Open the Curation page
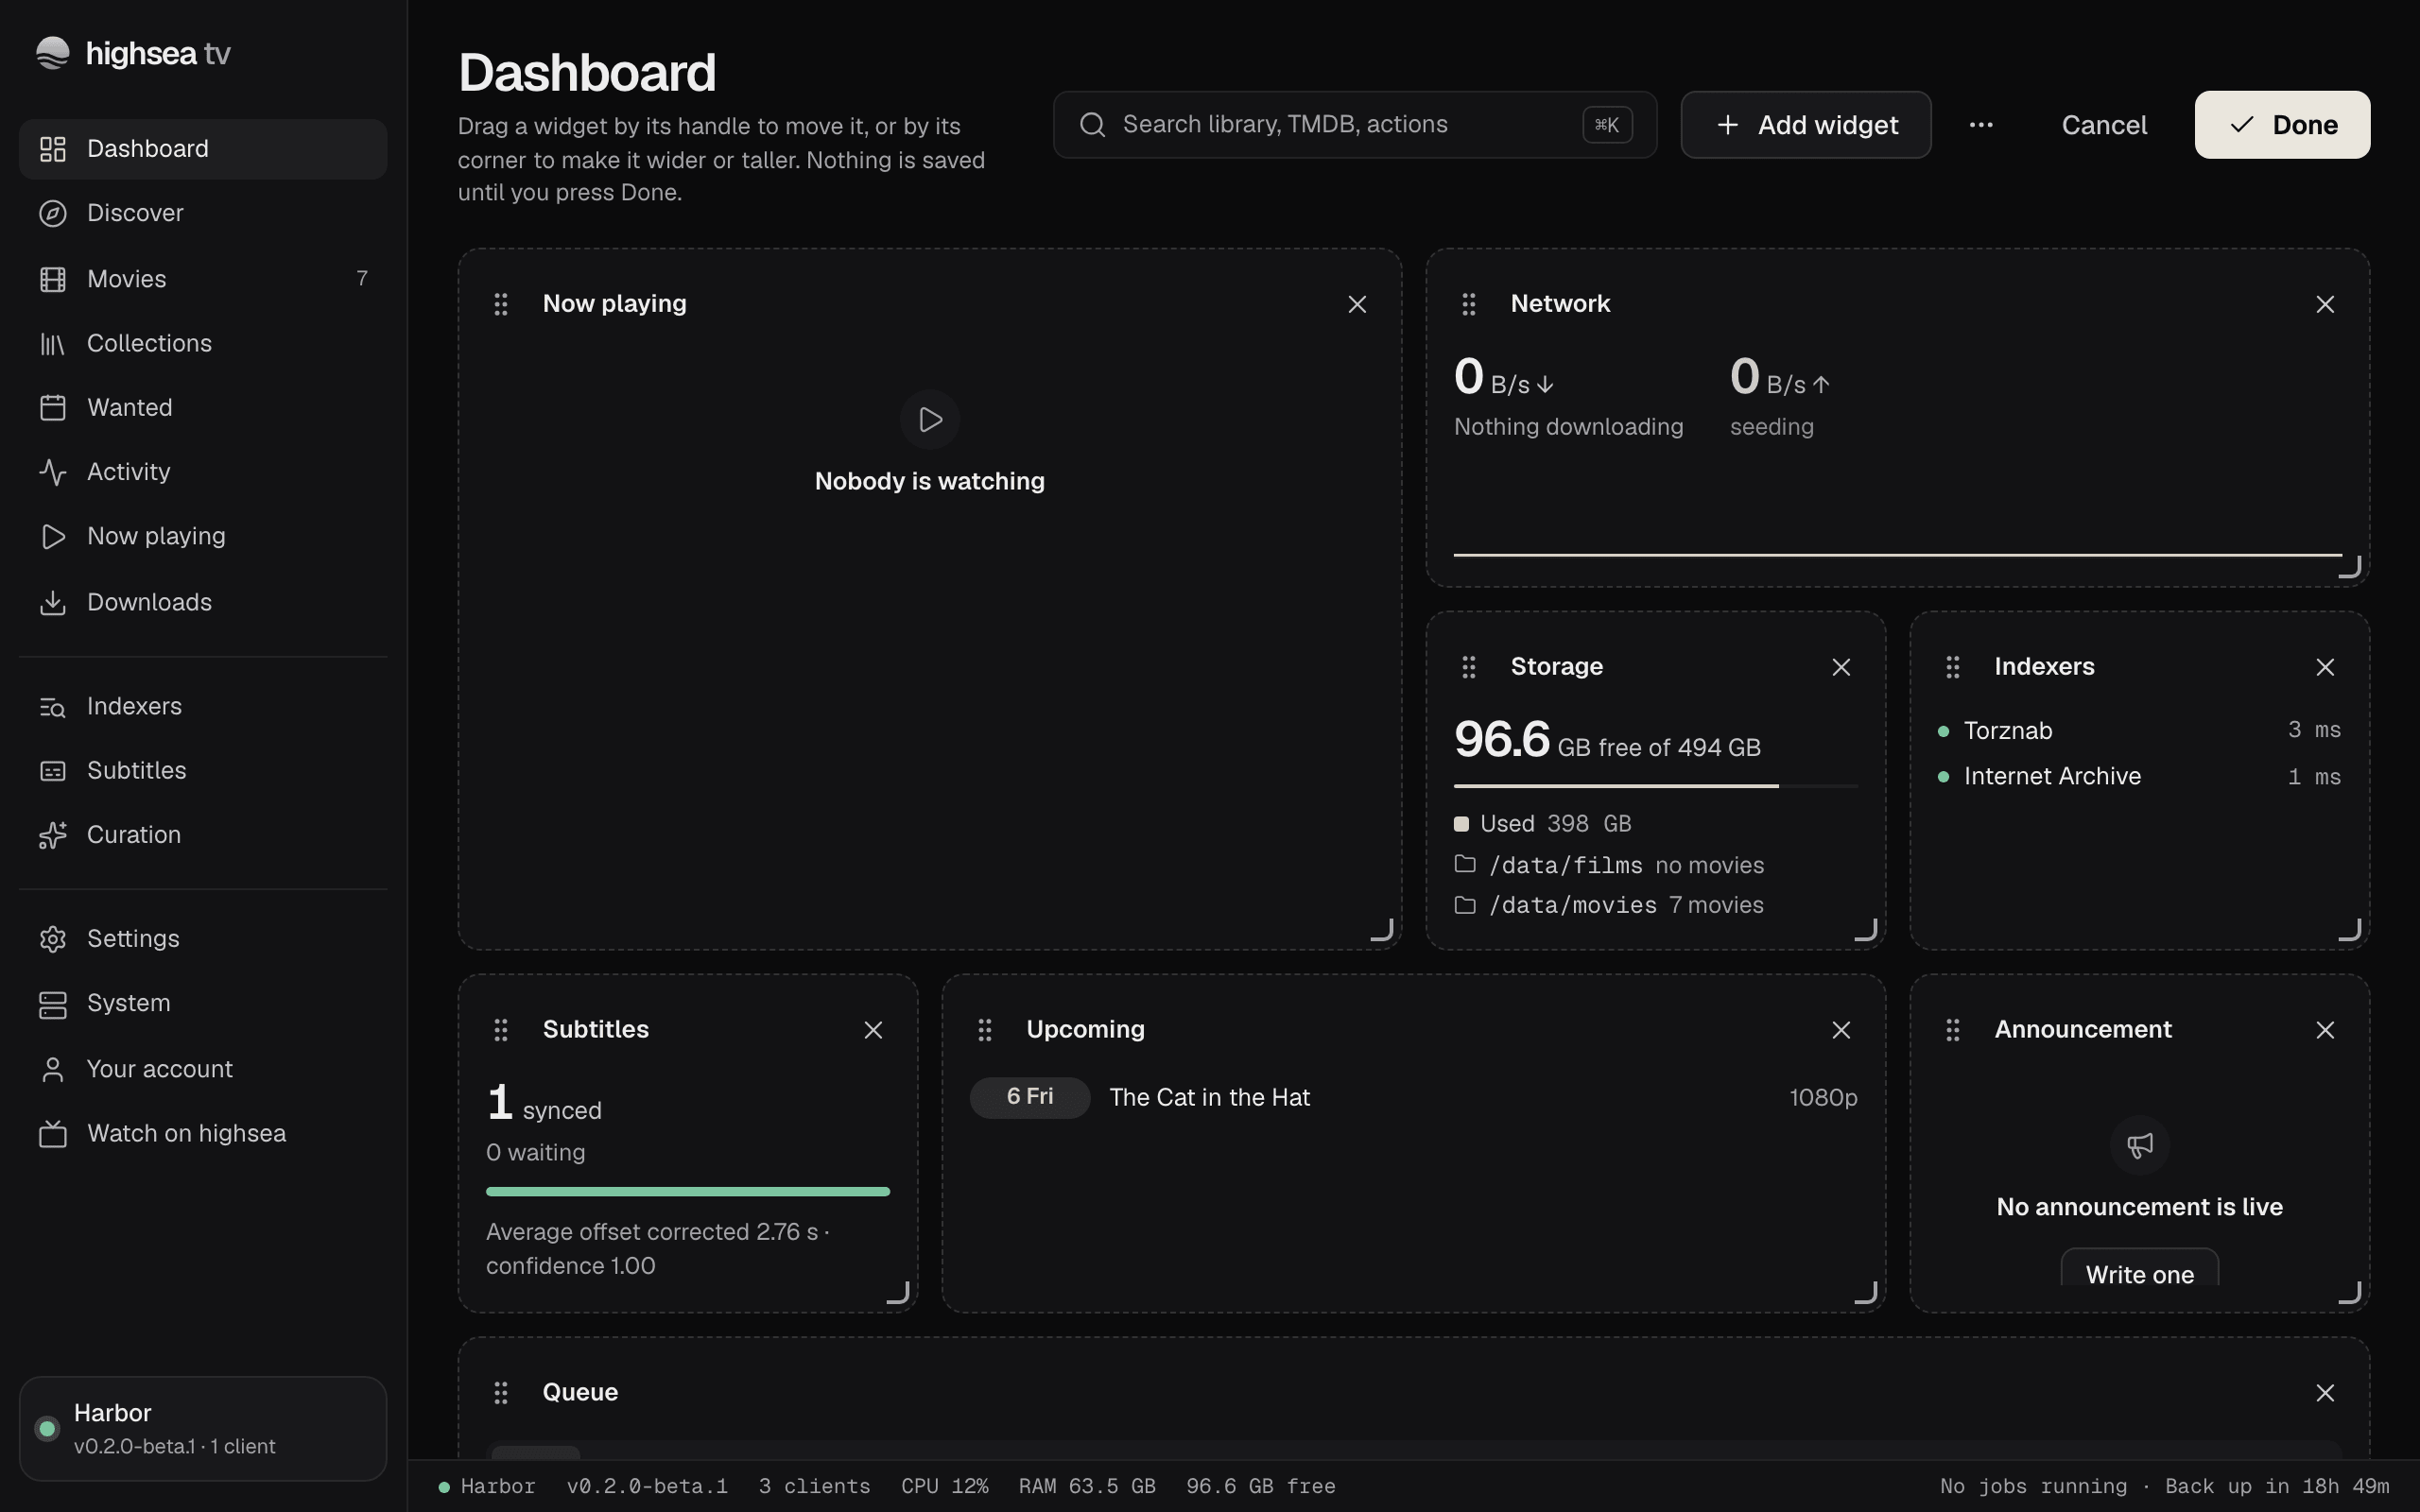 [x=203, y=835]
